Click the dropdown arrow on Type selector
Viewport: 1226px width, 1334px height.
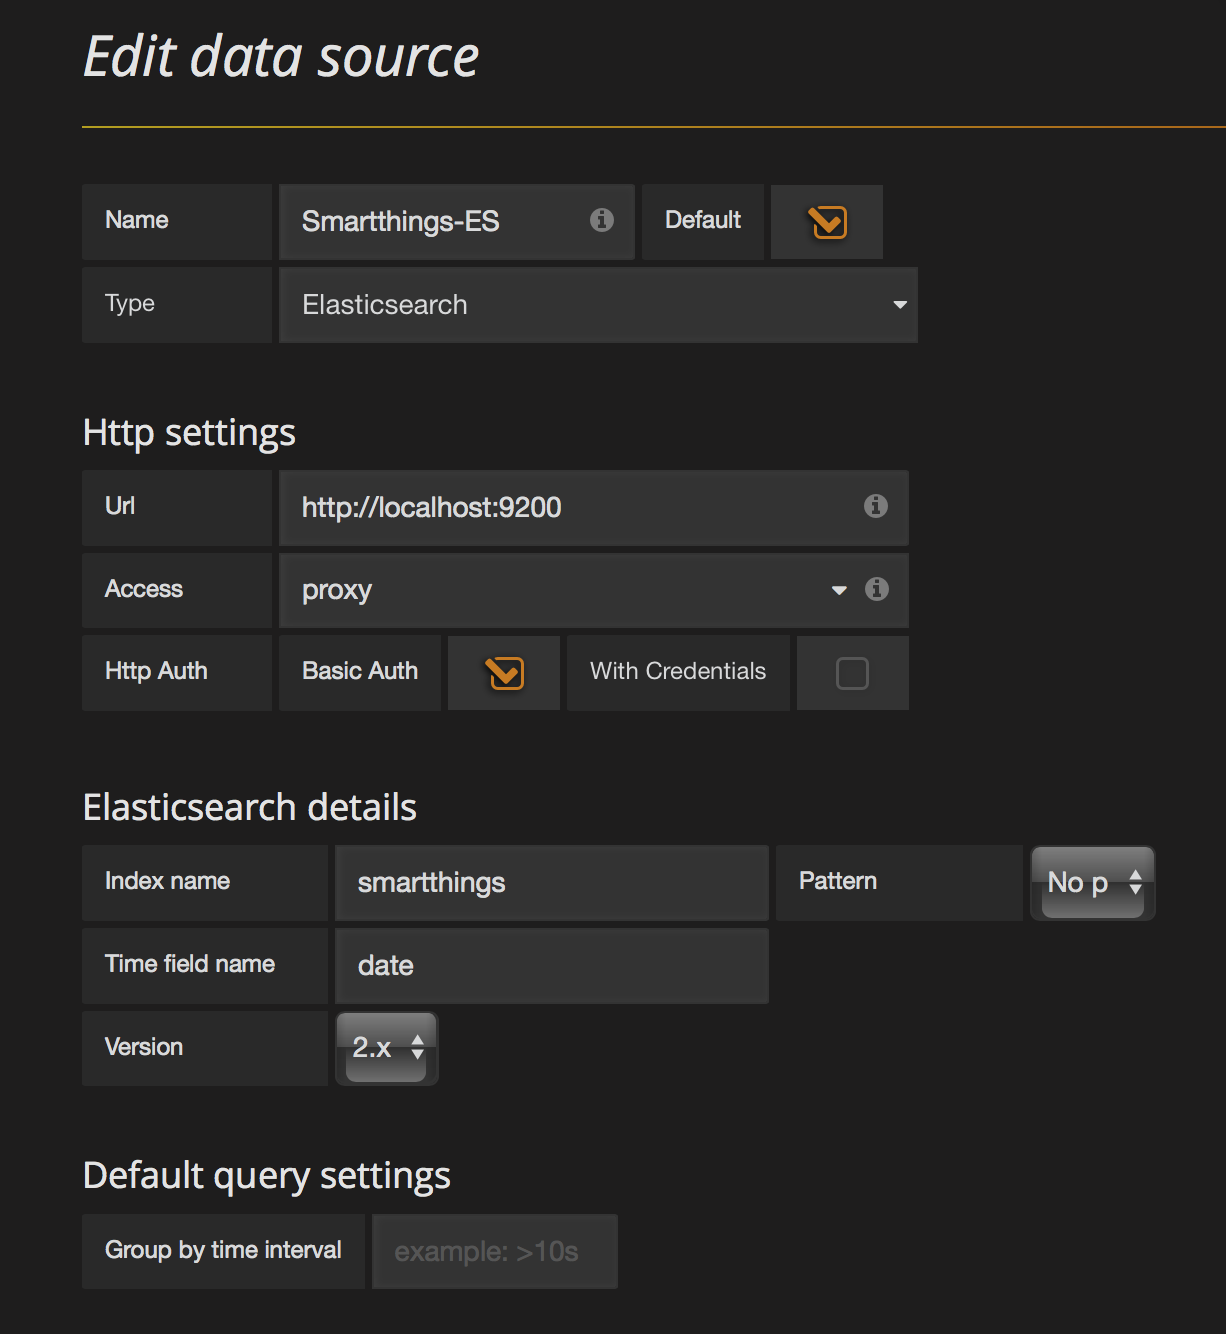pos(900,305)
